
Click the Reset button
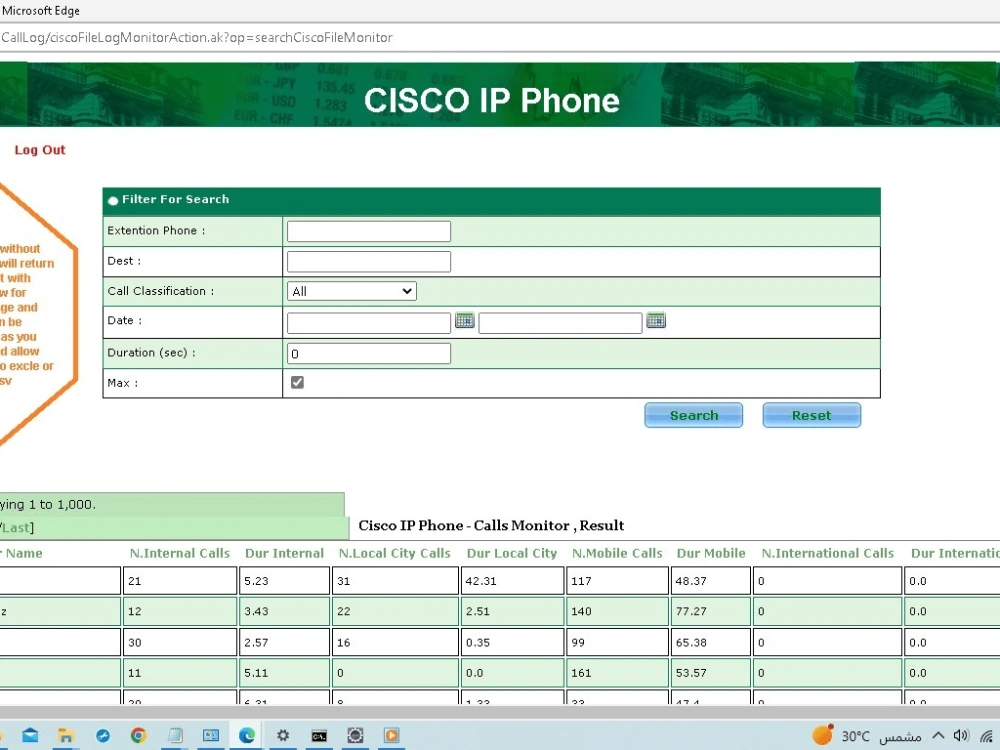811,415
